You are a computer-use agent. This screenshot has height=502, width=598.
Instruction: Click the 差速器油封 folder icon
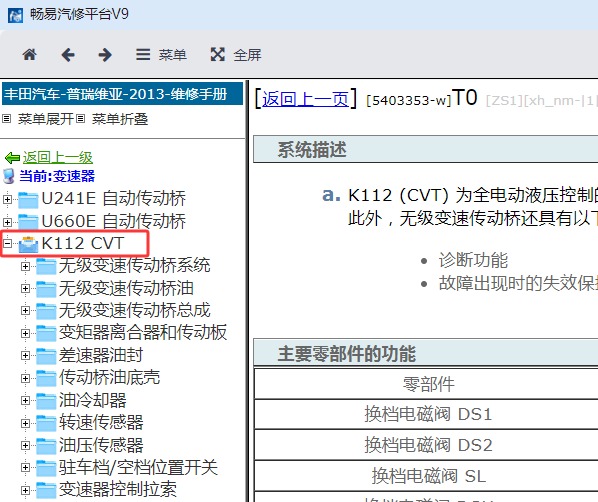pos(46,356)
